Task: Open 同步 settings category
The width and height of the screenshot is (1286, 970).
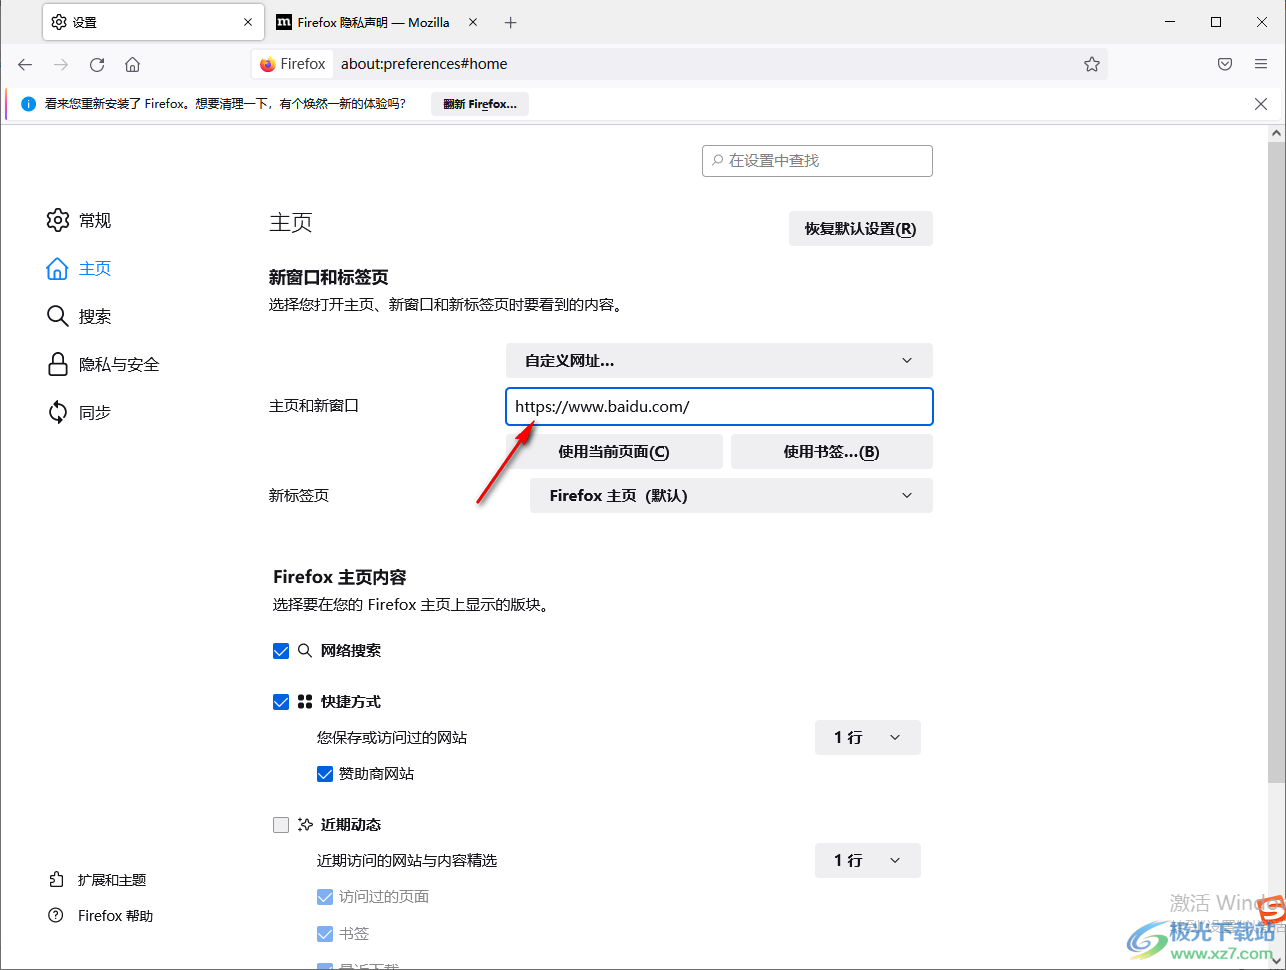Action: click(x=79, y=412)
